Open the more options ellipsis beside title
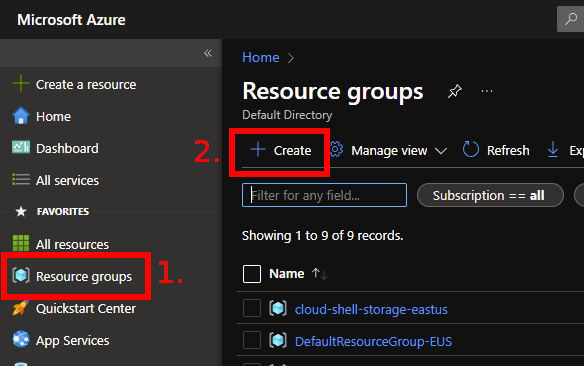Screen dimensions: 584x366 pos(487,91)
